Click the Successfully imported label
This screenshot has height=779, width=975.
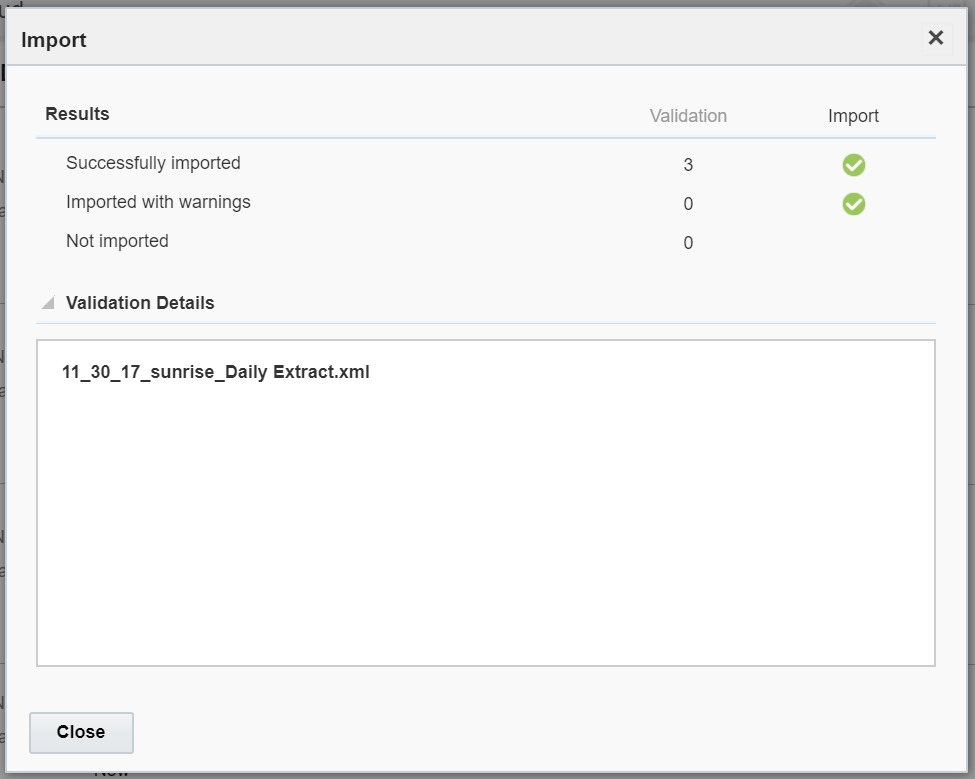tap(153, 163)
